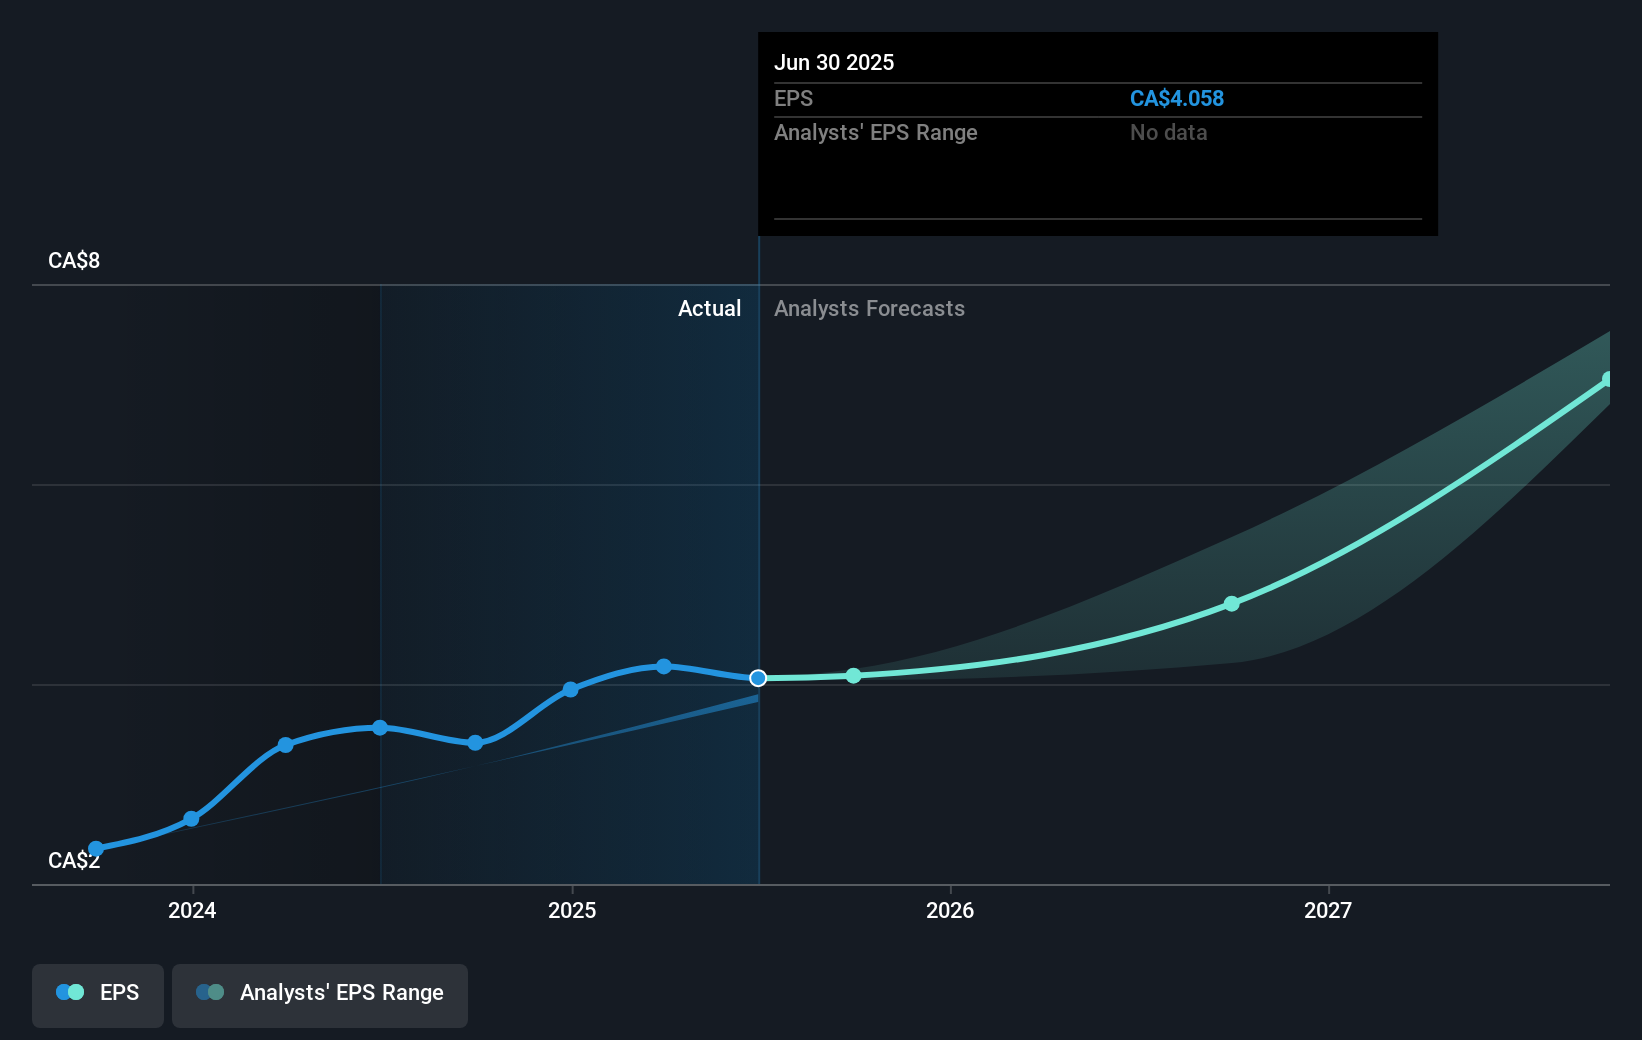This screenshot has height=1040, width=1642.
Task: Switch to the Actual section
Action: pos(709,308)
